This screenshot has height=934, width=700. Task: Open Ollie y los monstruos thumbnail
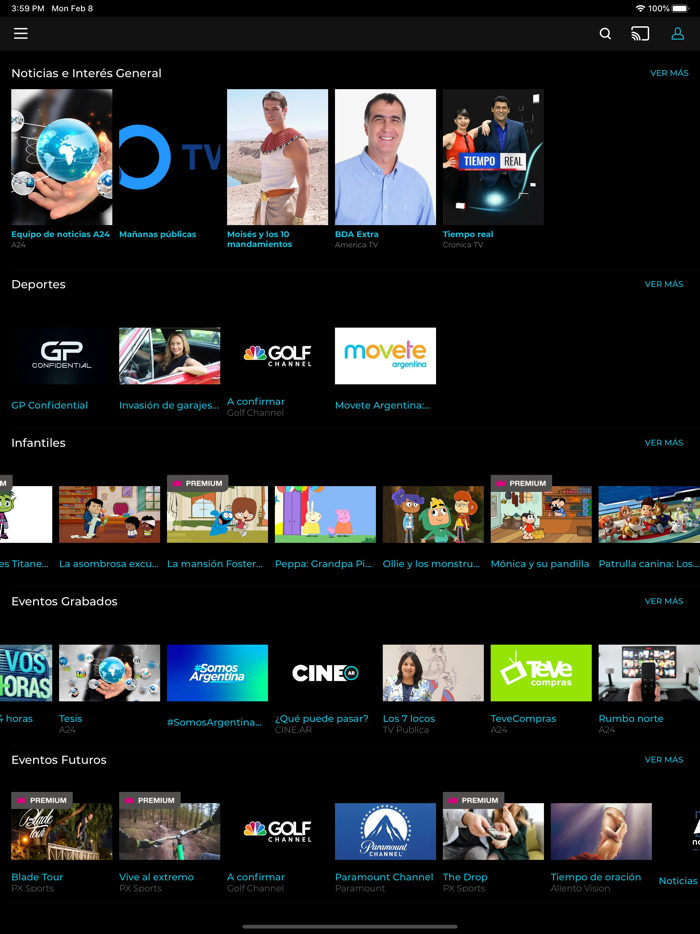click(x=433, y=514)
